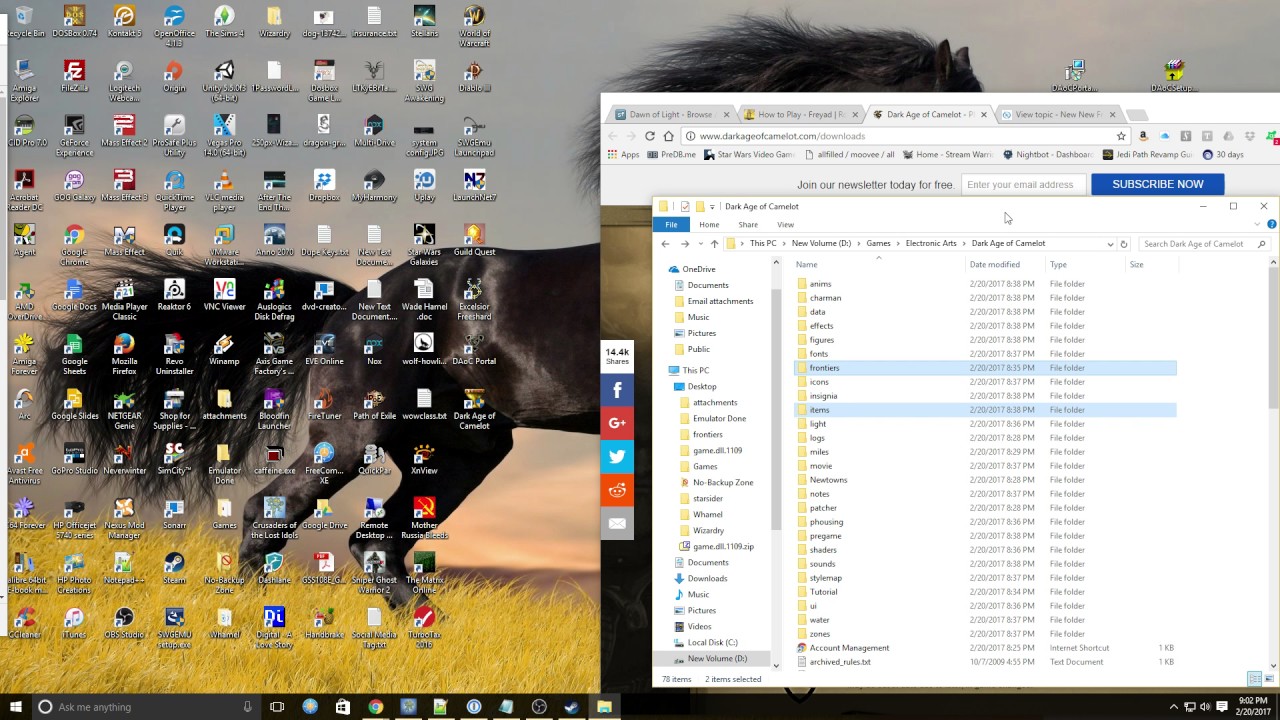Open the DOSBox 0.74 desktop shortcut
This screenshot has height=720, width=1280.
coord(74,21)
